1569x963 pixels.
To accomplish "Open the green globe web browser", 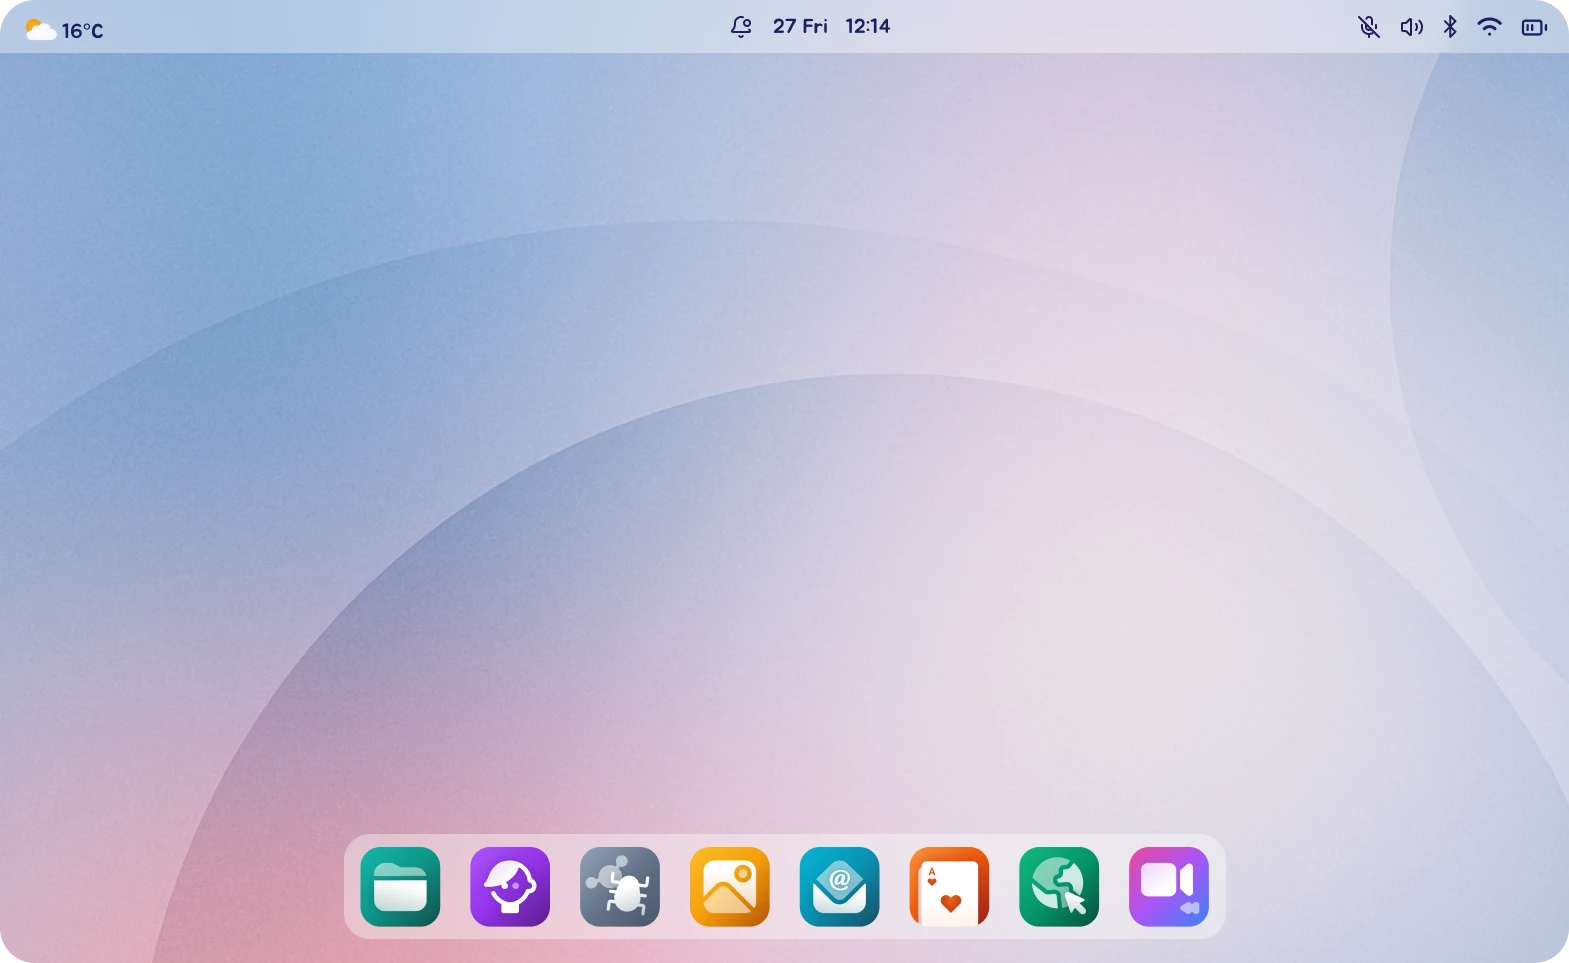I will (x=1059, y=887).
